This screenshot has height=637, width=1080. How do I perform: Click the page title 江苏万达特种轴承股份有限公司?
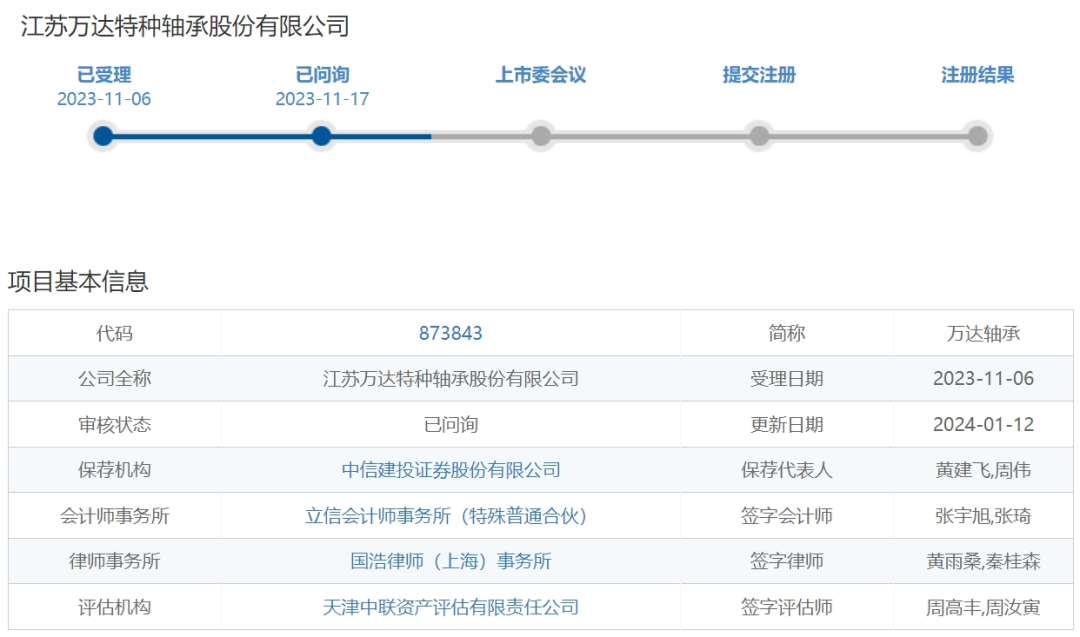pyautogui.click(x=185, y=26)
